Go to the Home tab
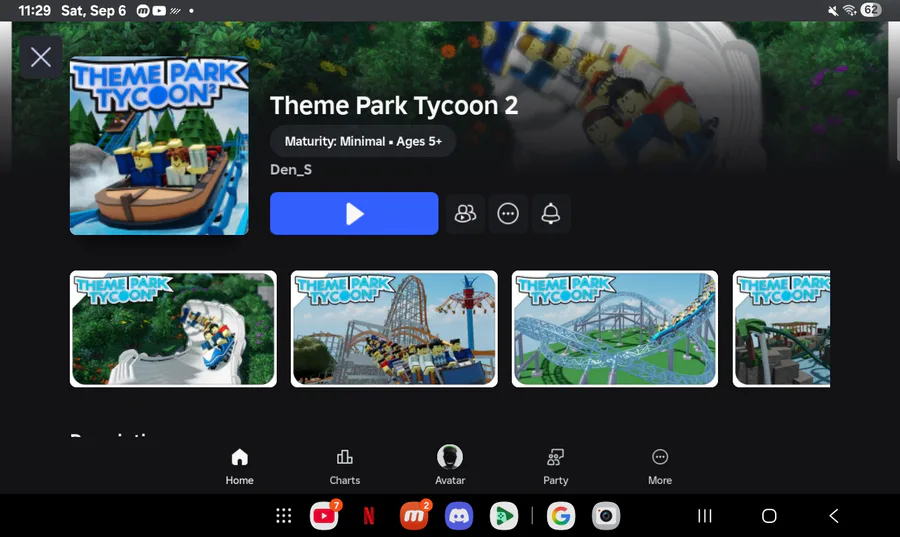This screenshot has height=537, width=900. (x=239, y=466)
